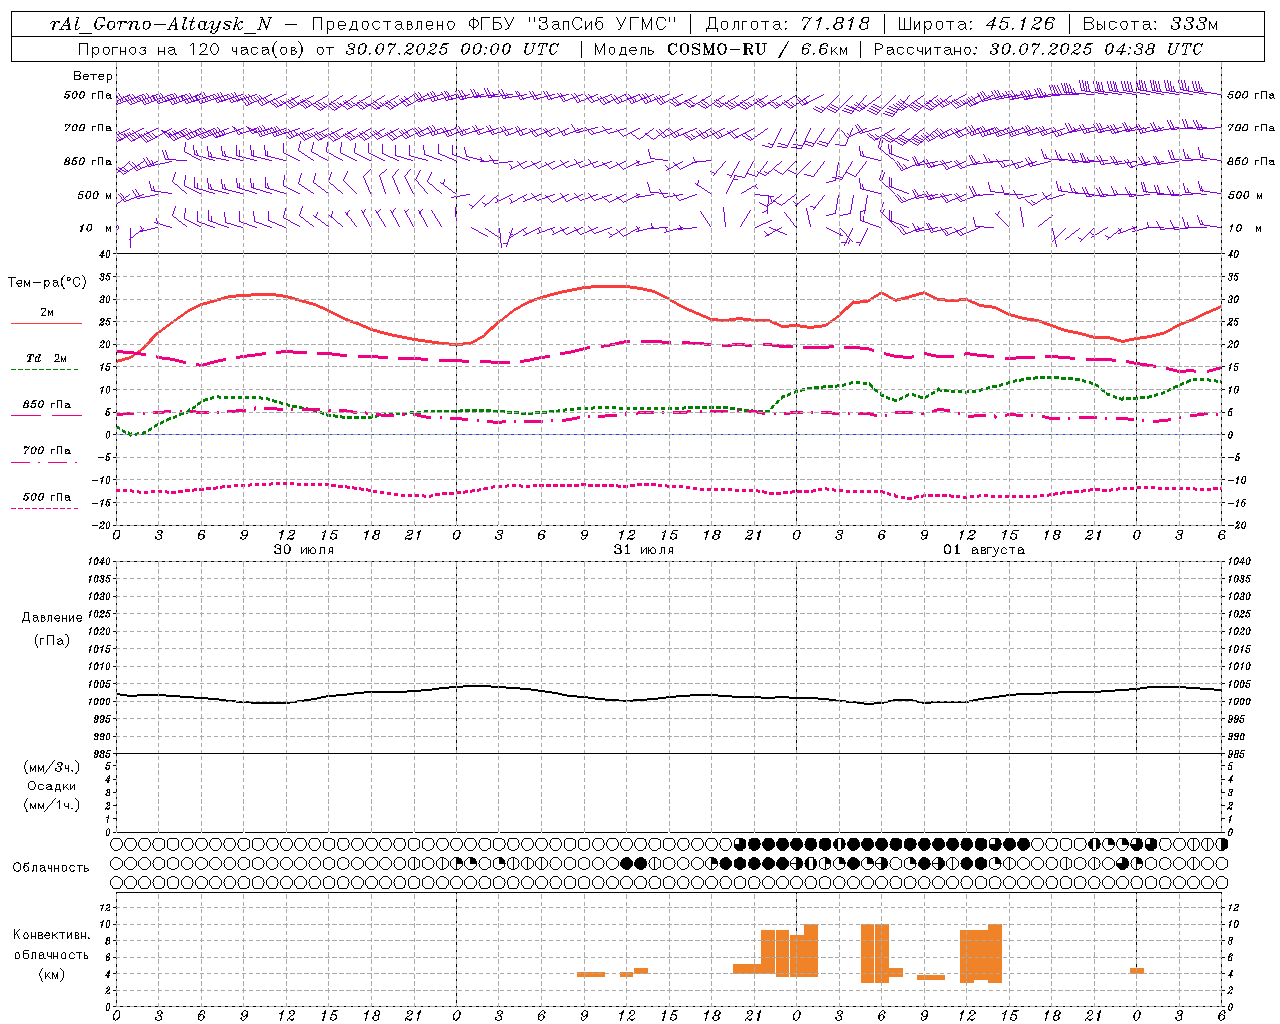Click the Широта: 45.126 value
Viewport: 1280px width, 1024px height.
pyautogui.click(x=976, y=24)
